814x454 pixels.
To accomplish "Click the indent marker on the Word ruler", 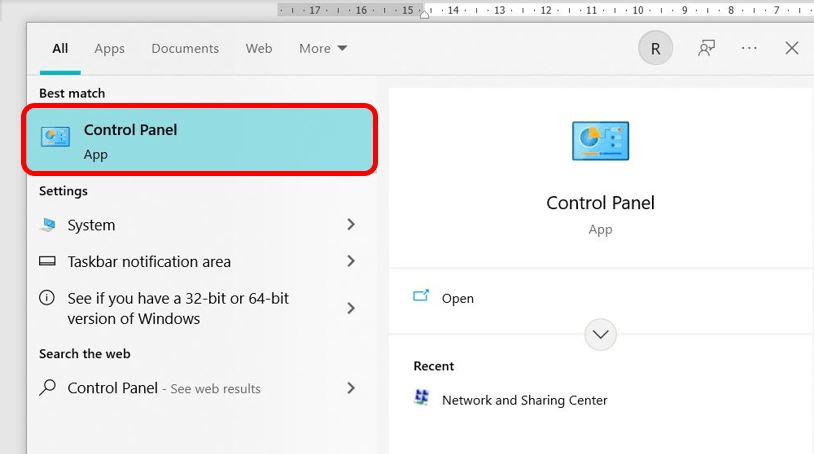I will point(425,14).
